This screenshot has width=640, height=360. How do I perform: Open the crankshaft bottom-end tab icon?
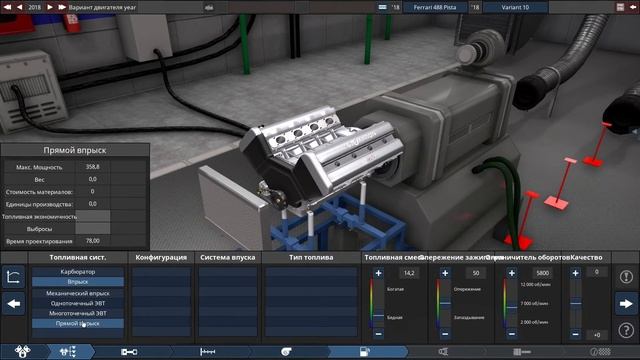click(129, 351)
